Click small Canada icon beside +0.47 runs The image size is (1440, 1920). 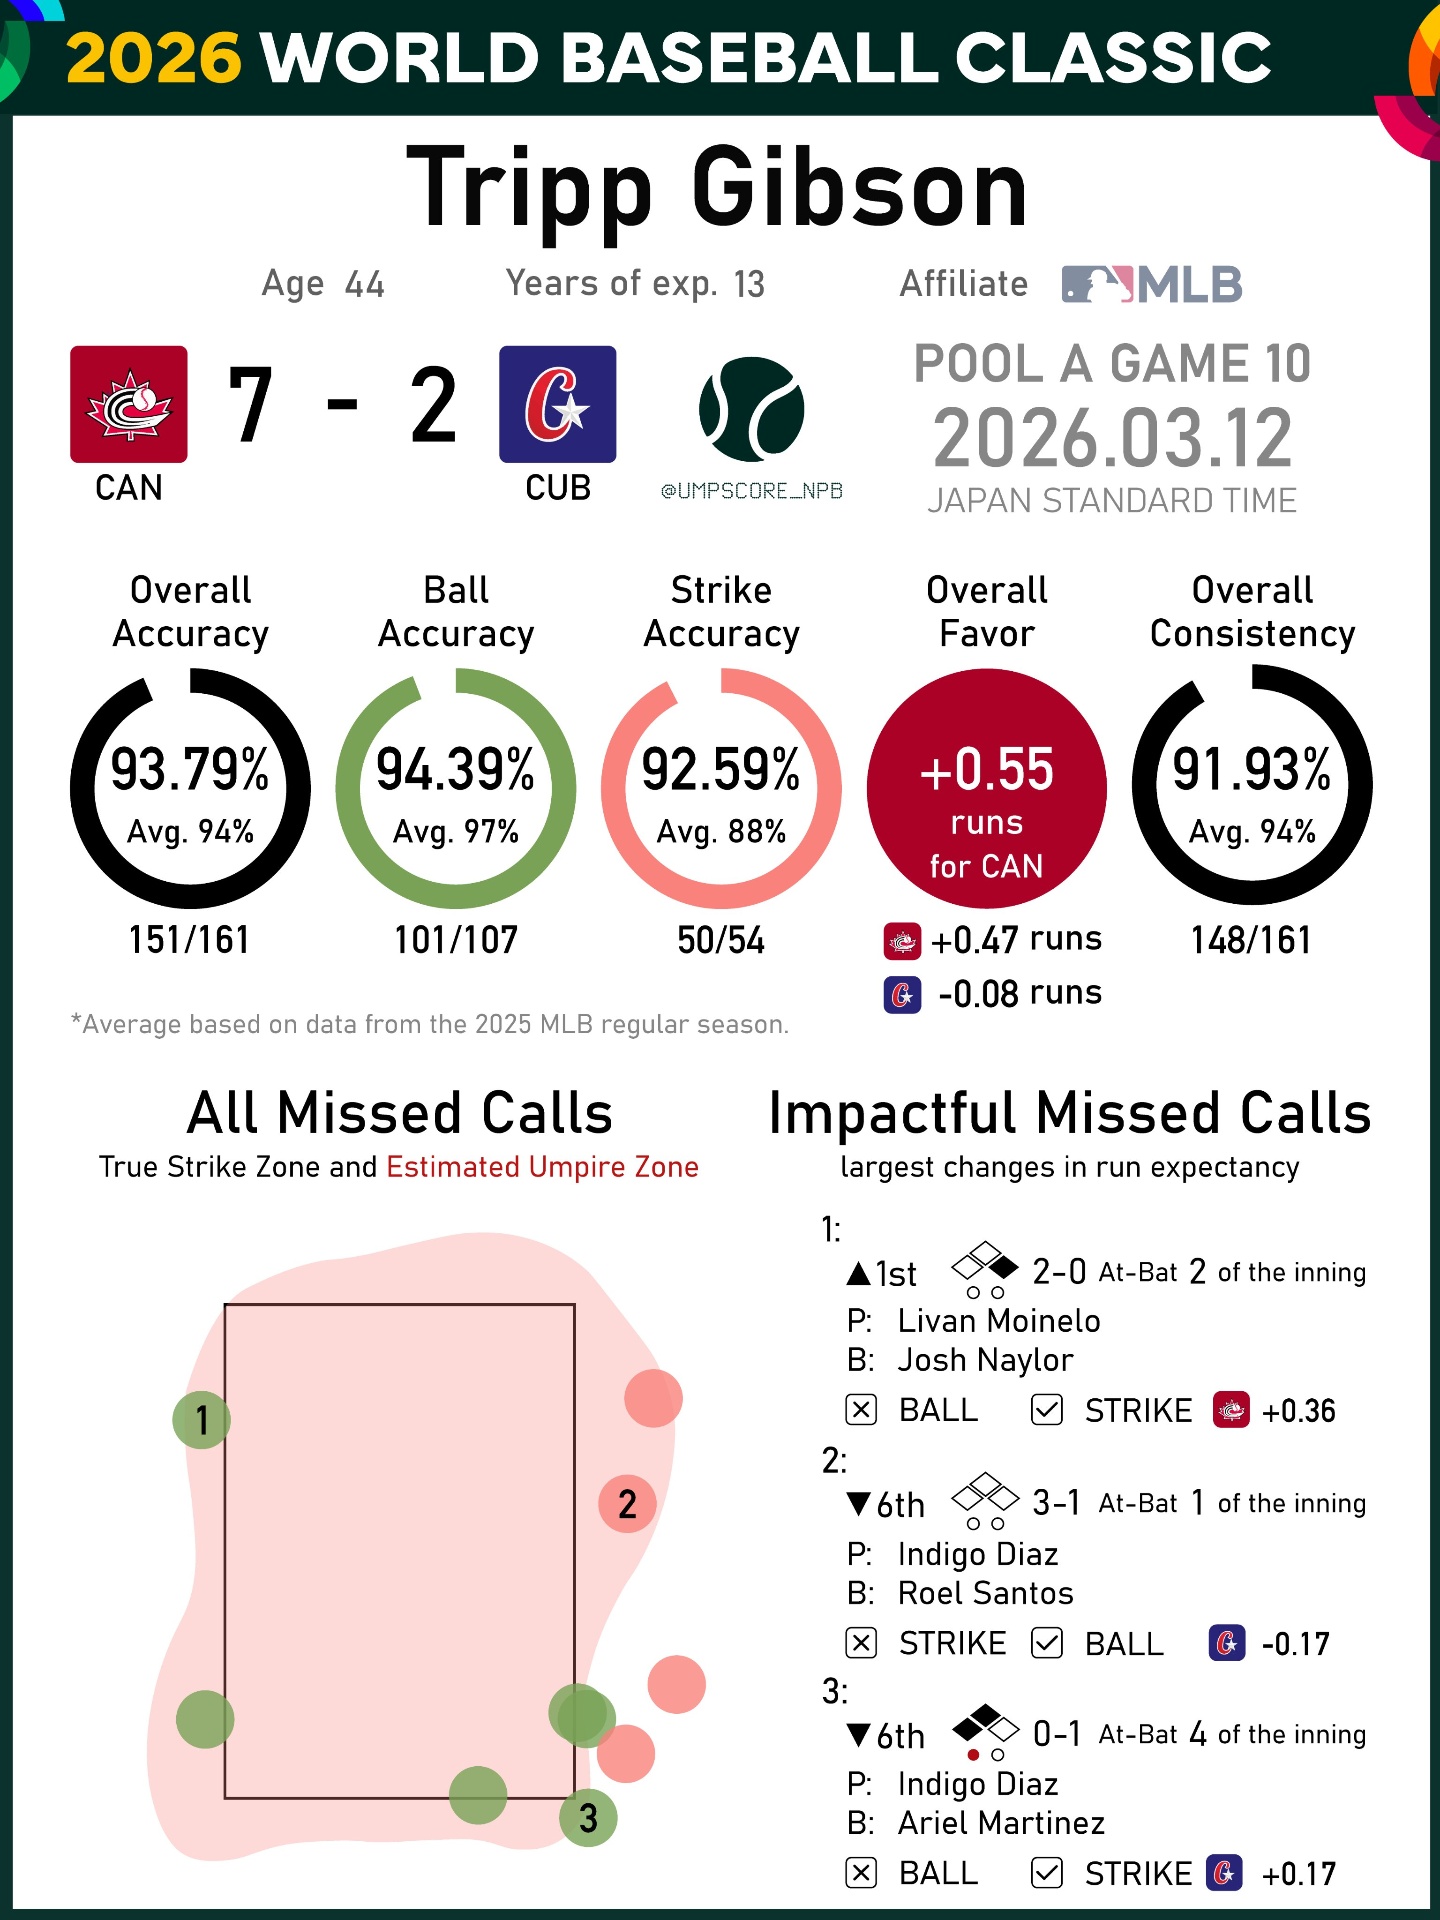(x=902, y=941)
